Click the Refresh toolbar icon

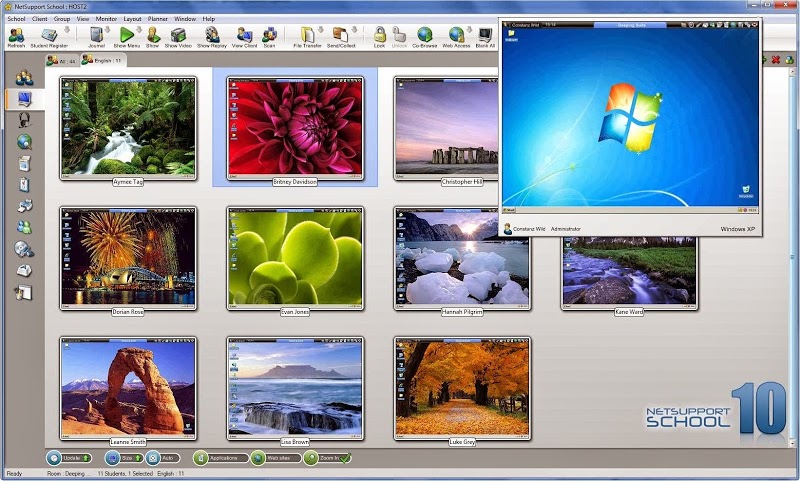(x=16, y=37)
